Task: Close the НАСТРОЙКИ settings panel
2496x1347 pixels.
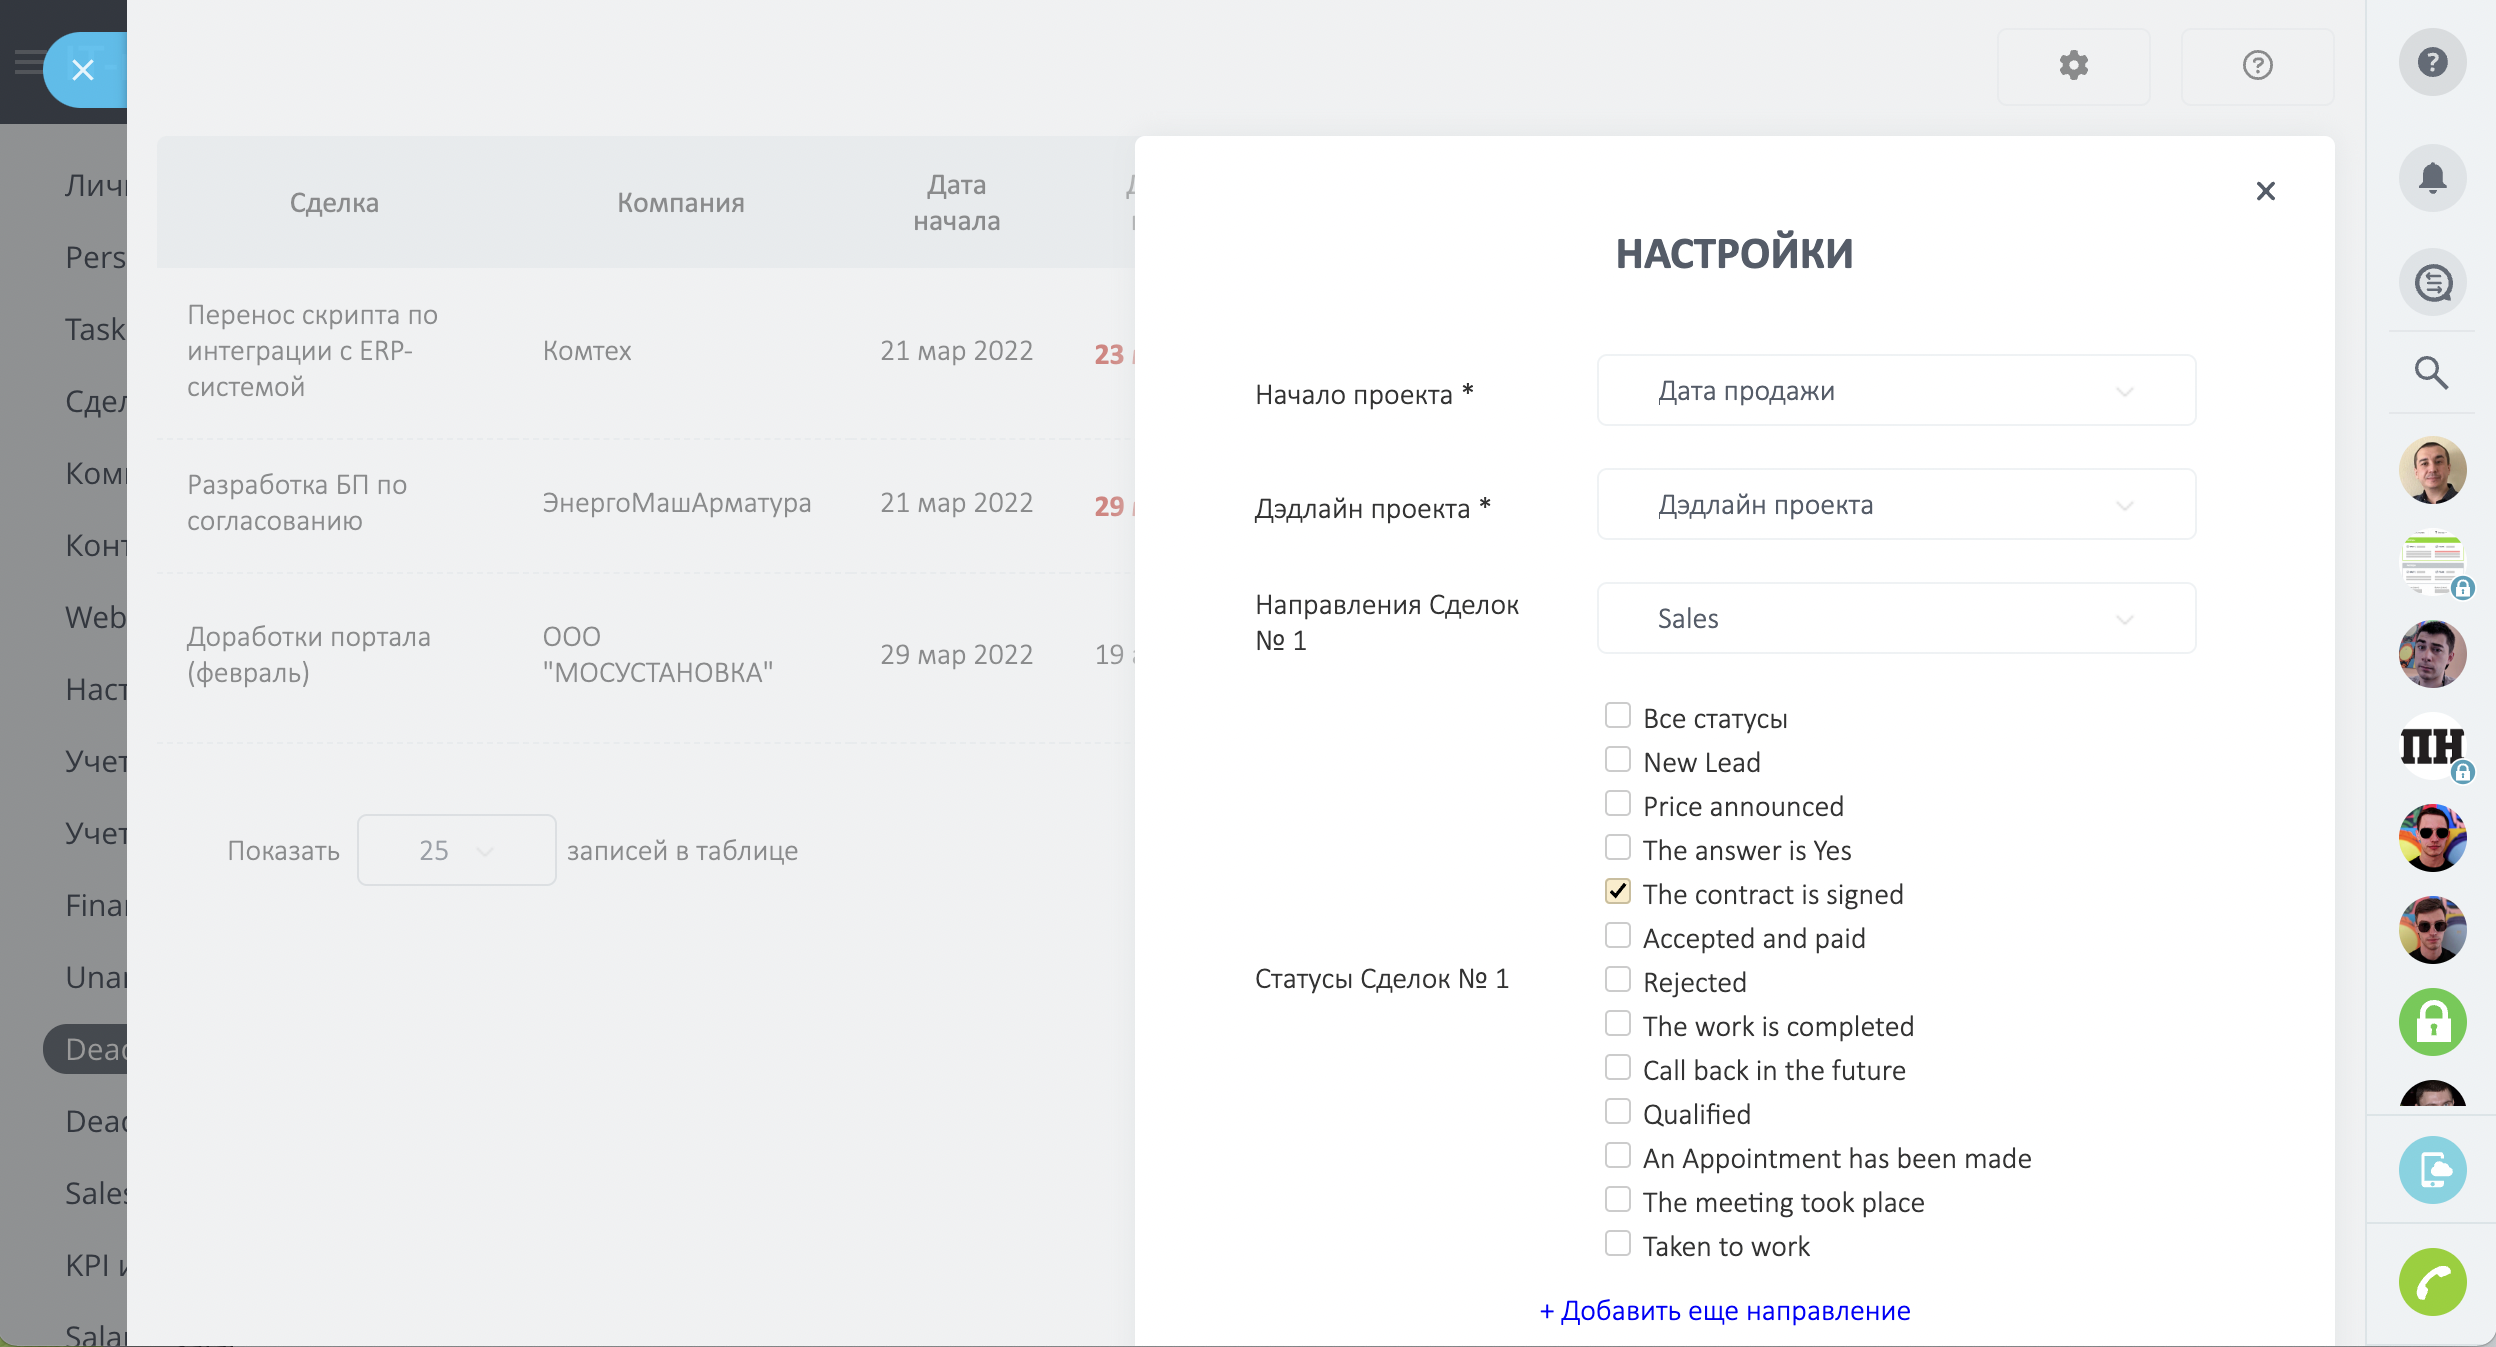Action: click(2265, 191)
